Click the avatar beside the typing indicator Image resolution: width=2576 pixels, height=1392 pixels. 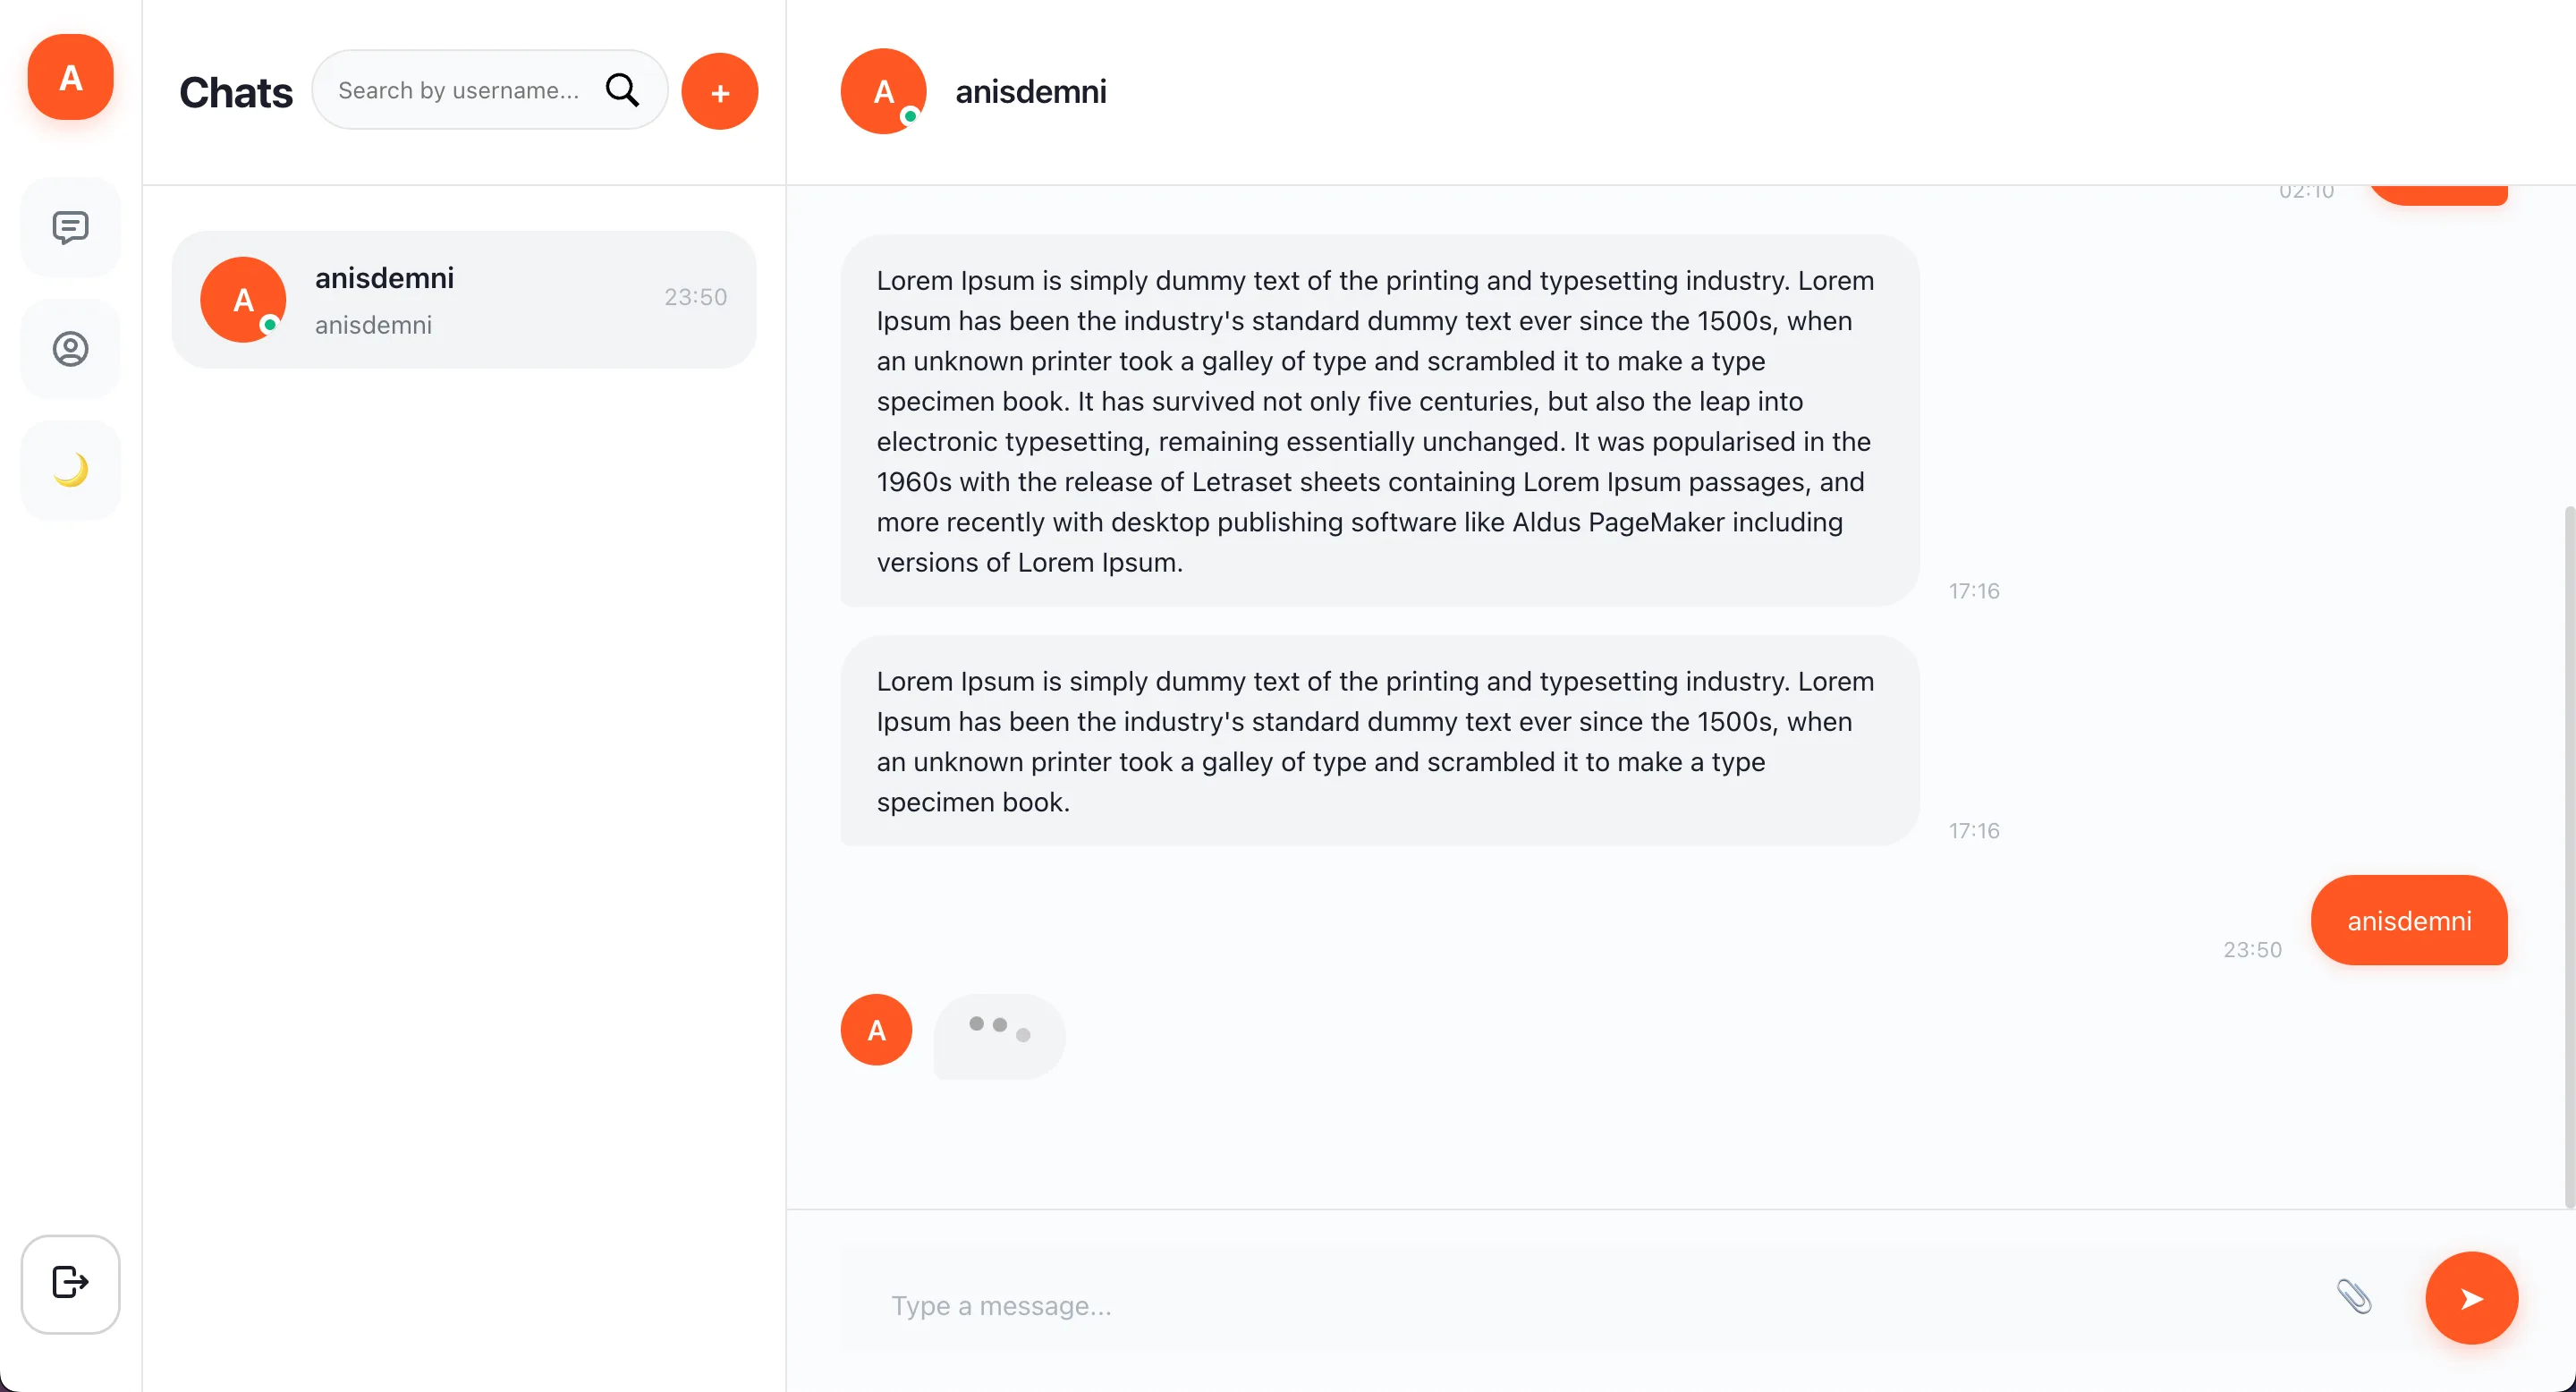(x=876, y=1030)
